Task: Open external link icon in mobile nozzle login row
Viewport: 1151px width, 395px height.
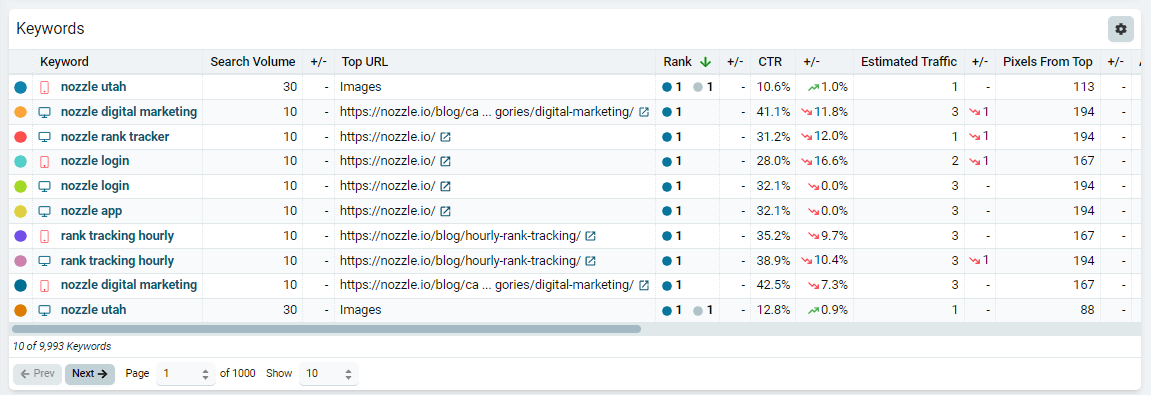Action: point(445,162)
